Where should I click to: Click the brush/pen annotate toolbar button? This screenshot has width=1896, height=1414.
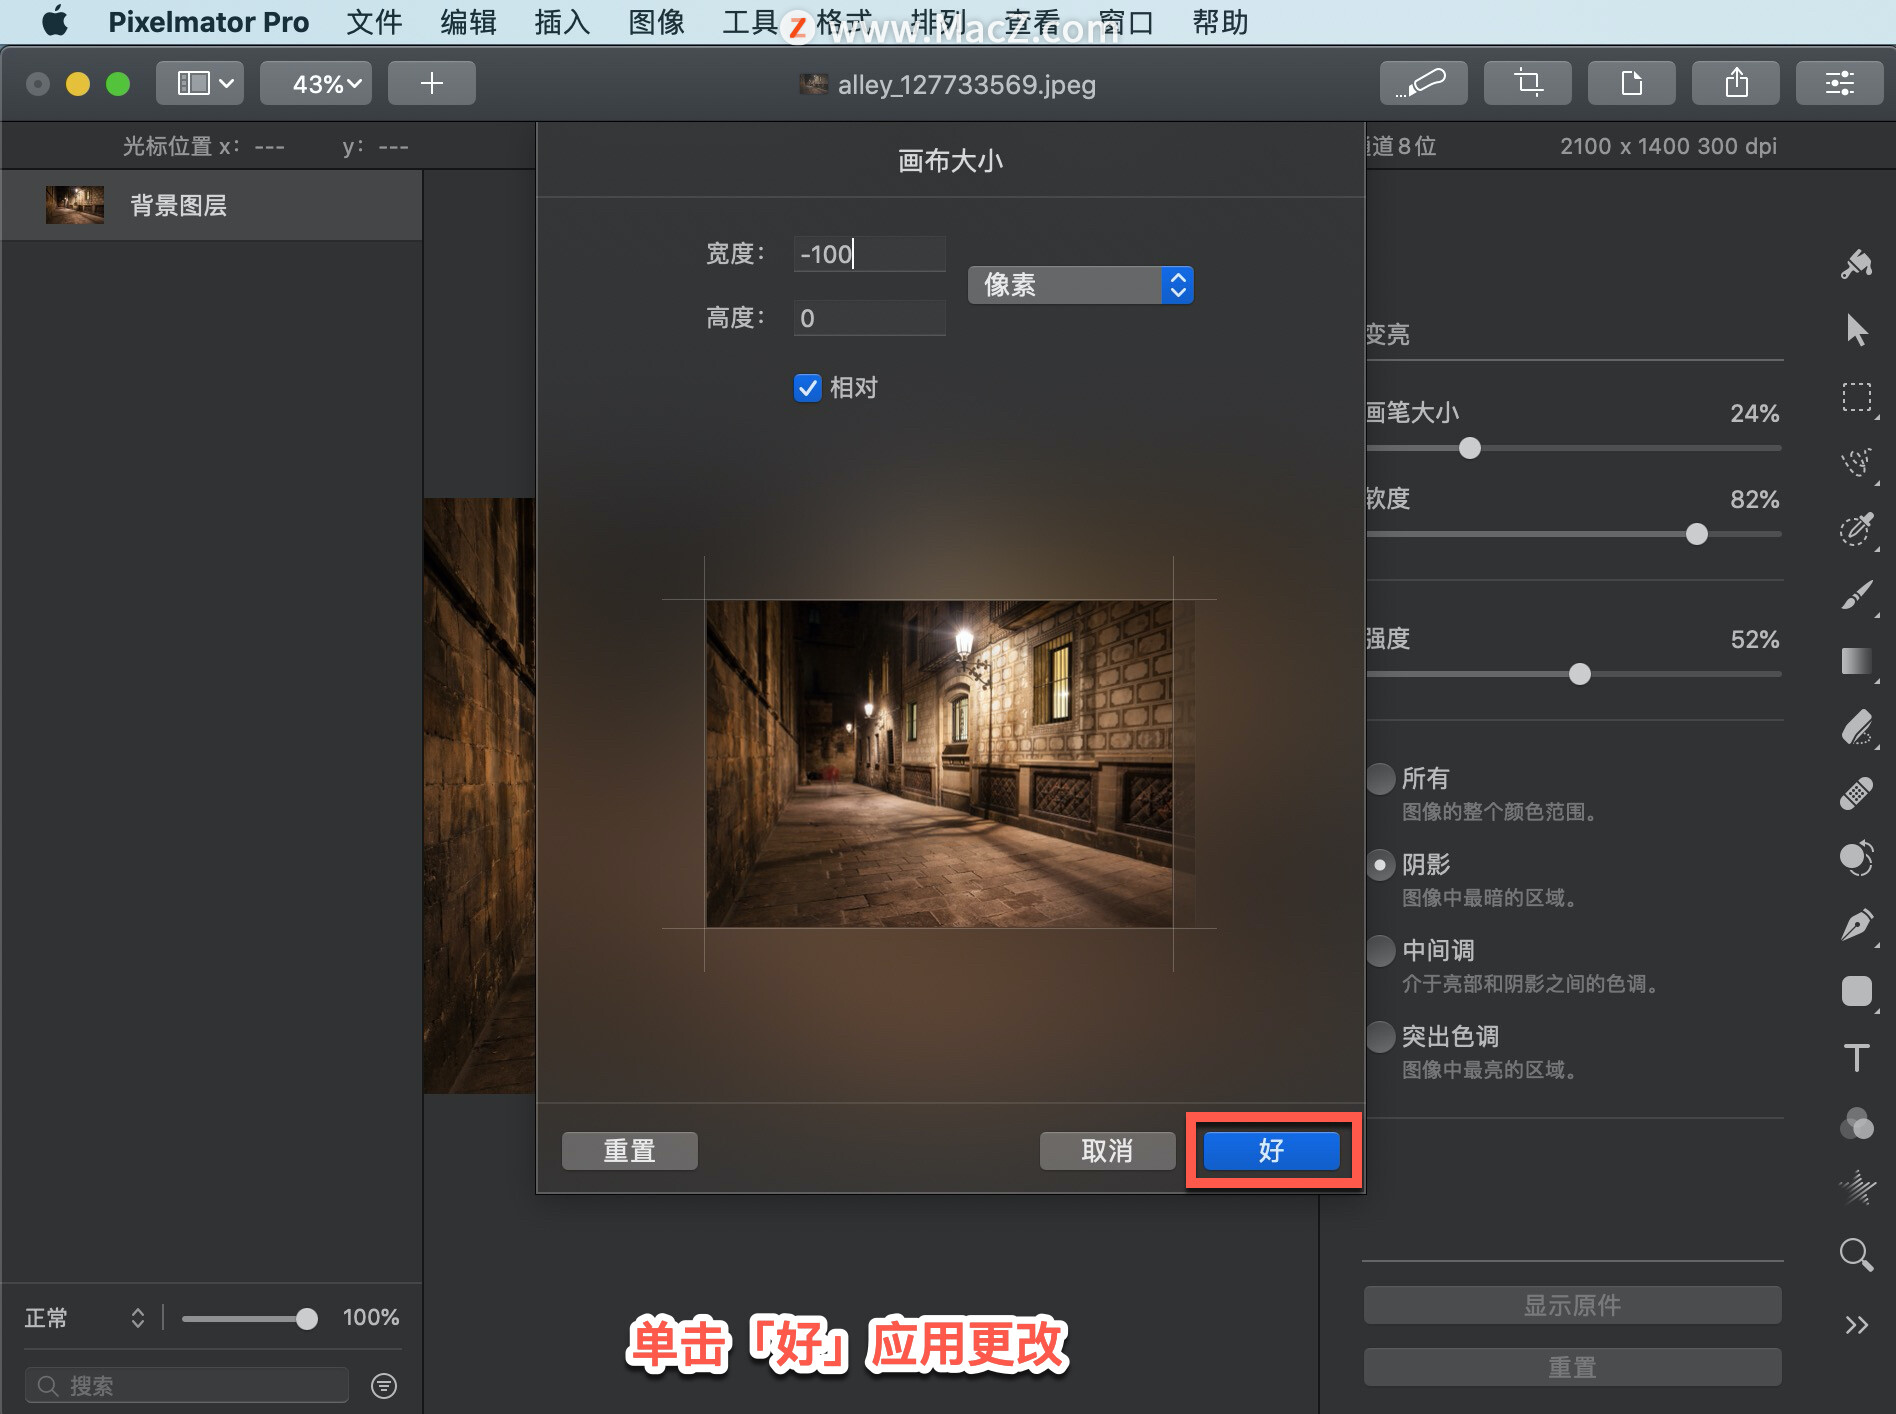tap(1423, 83)
